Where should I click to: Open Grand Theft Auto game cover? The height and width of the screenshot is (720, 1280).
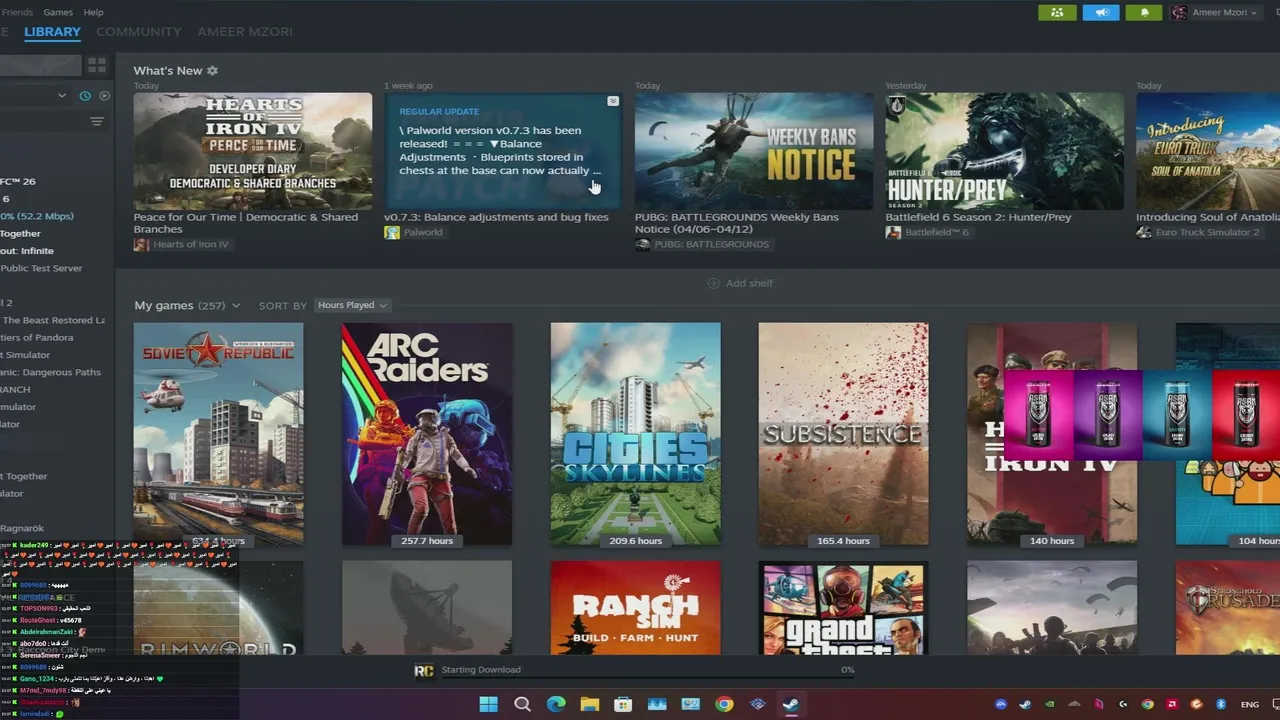pos(843,608)
